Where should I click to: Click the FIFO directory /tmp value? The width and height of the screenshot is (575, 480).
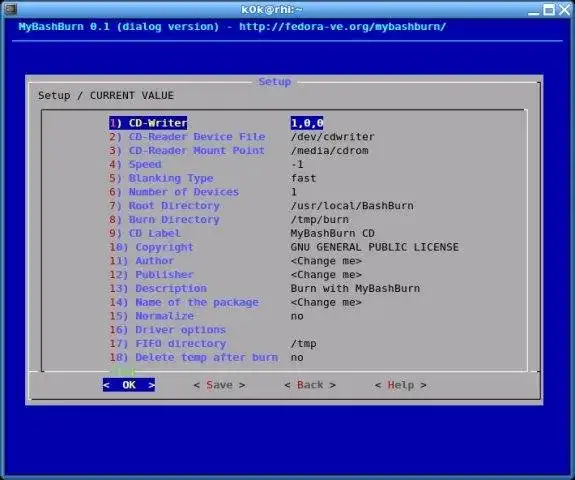coord(303,344)
